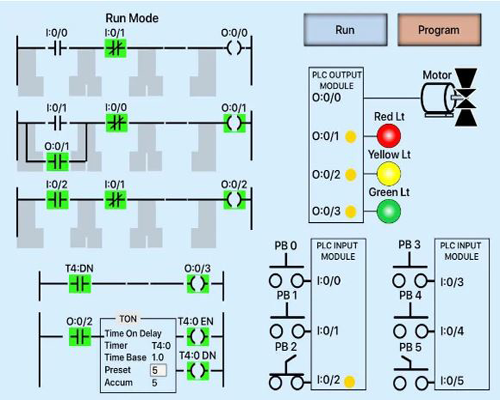Screen dimensions: 500x400
Task: Click the O:0/0 terminal label on output module
Action: click(327, 98)
